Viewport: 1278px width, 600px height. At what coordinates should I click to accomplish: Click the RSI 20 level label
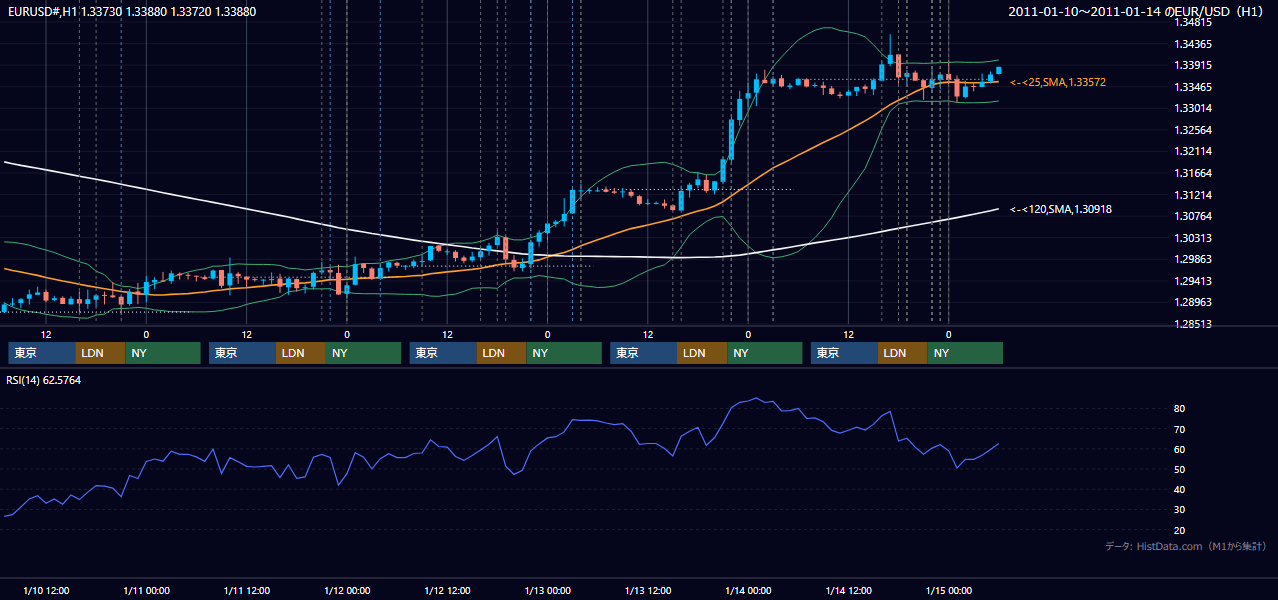pos(1179,530)
